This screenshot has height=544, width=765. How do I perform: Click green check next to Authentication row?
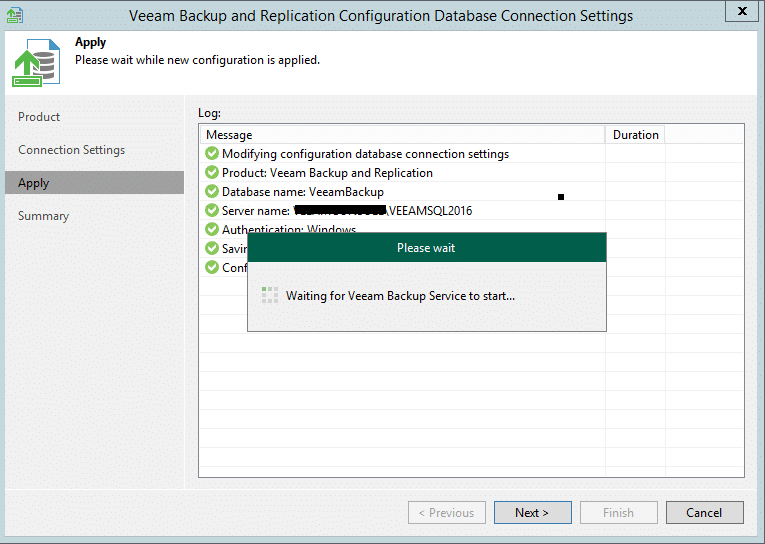tap(212, 229)
